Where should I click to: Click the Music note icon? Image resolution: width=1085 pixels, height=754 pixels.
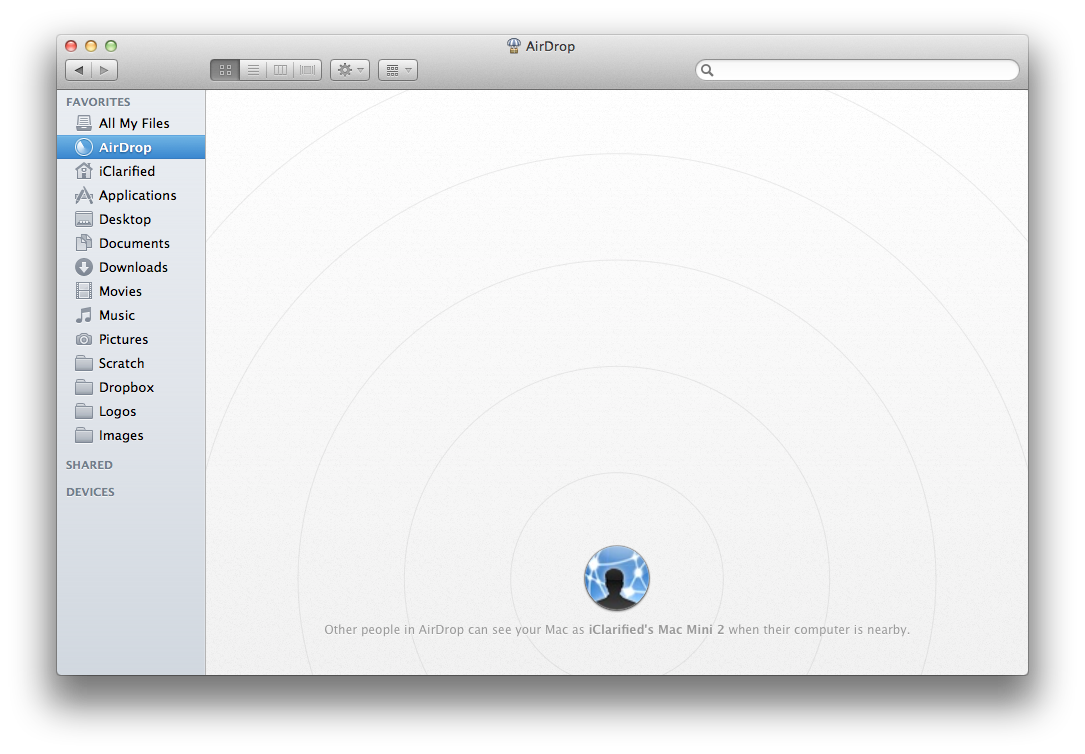click(84, 315)
